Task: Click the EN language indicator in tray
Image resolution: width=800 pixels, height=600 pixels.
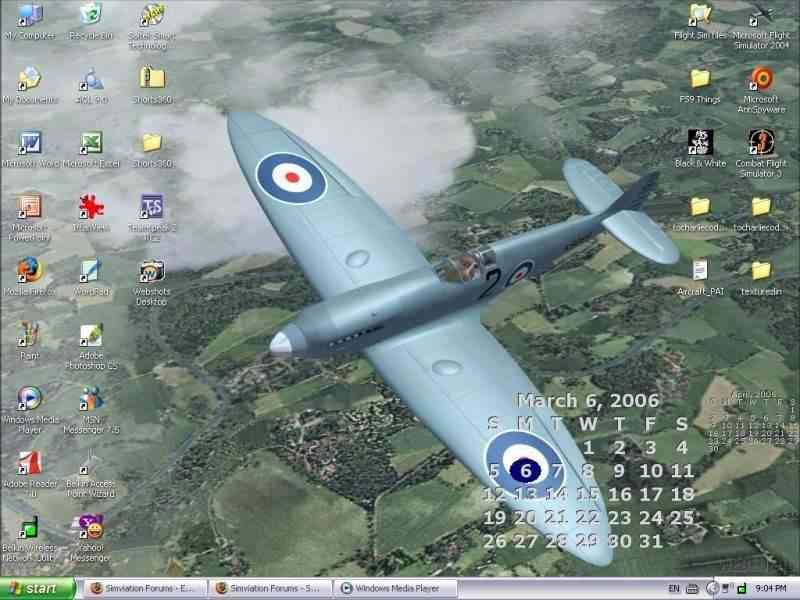Action: click(x=675, y=589)
